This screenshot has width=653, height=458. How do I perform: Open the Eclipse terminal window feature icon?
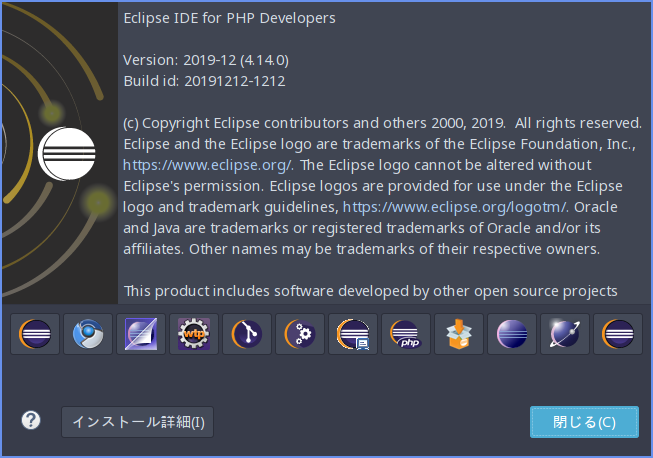point(353,334)
